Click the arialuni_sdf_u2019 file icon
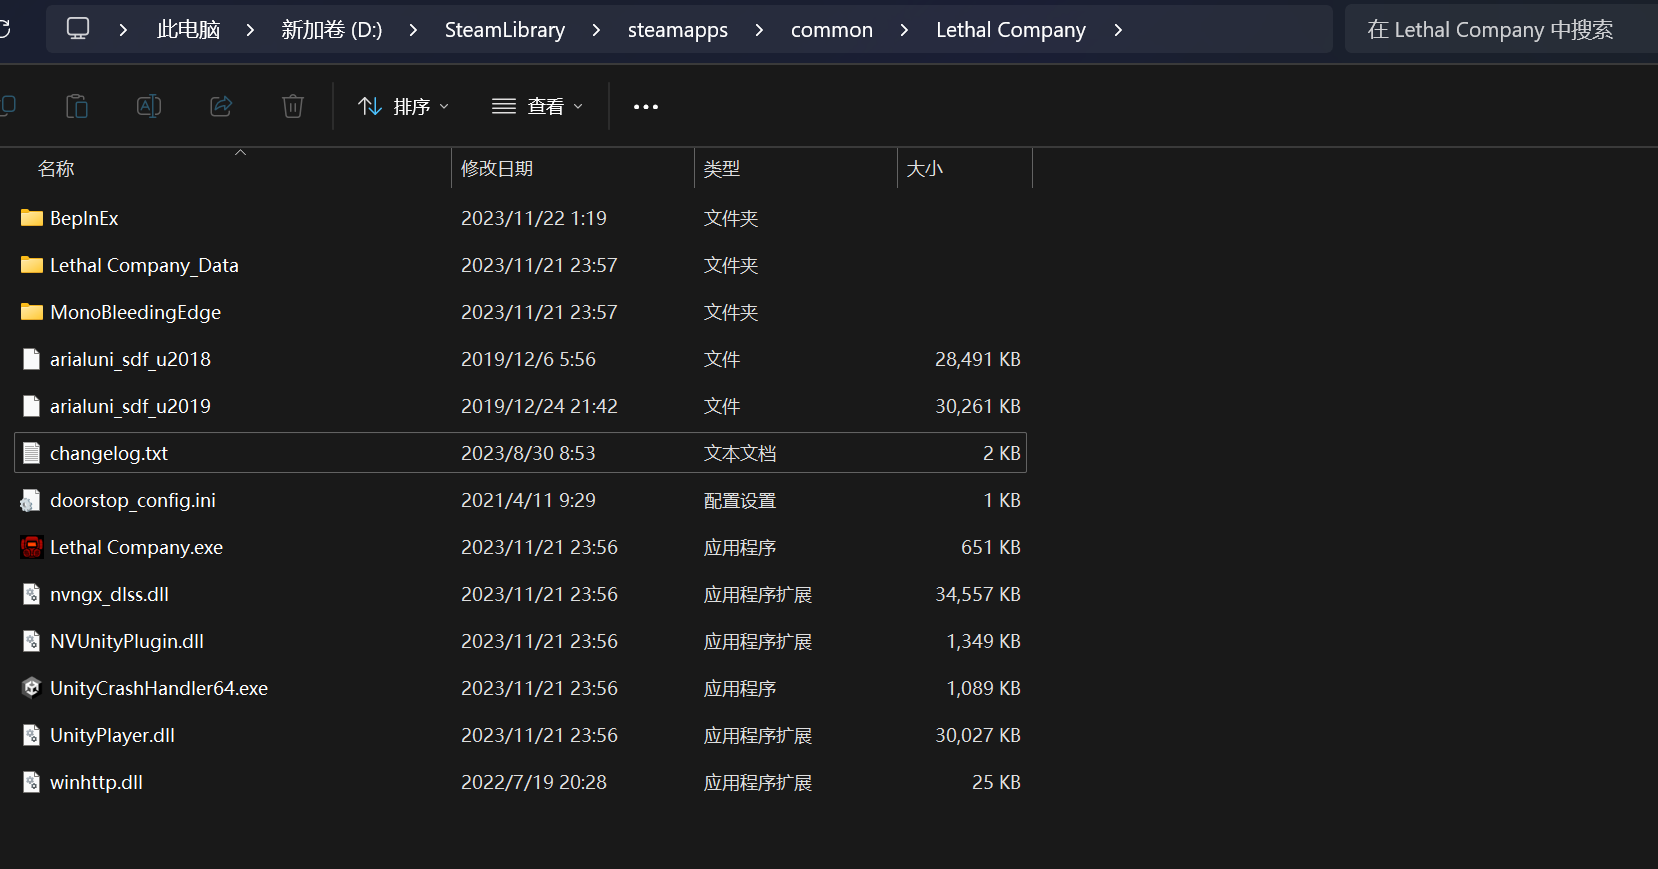Image resolution: width=1658 pixels, height=869 pixels. pyautogui.click(x=32, y=406)
